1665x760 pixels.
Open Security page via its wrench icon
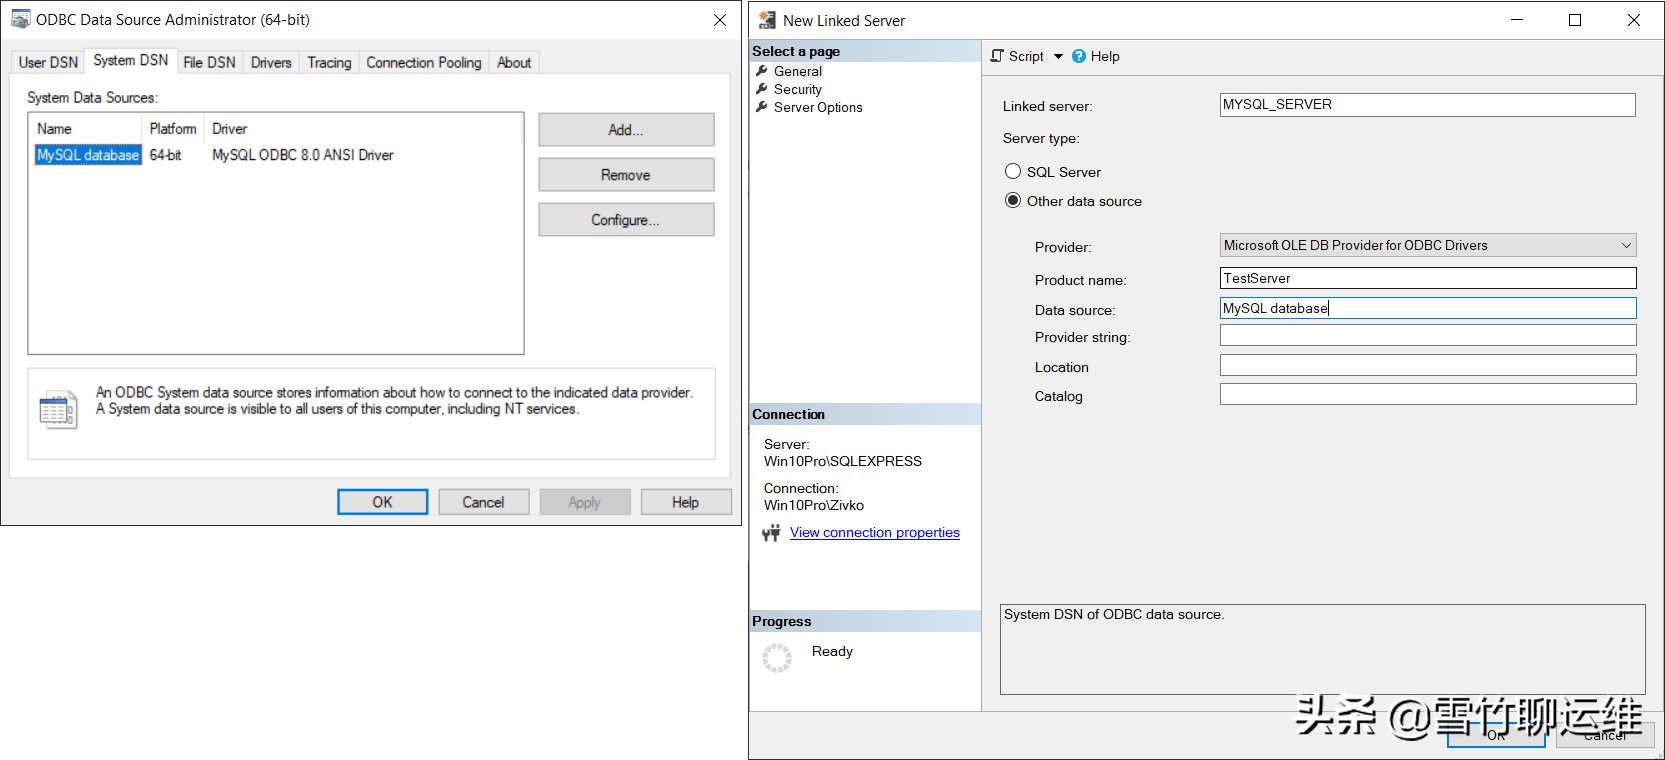762,89
